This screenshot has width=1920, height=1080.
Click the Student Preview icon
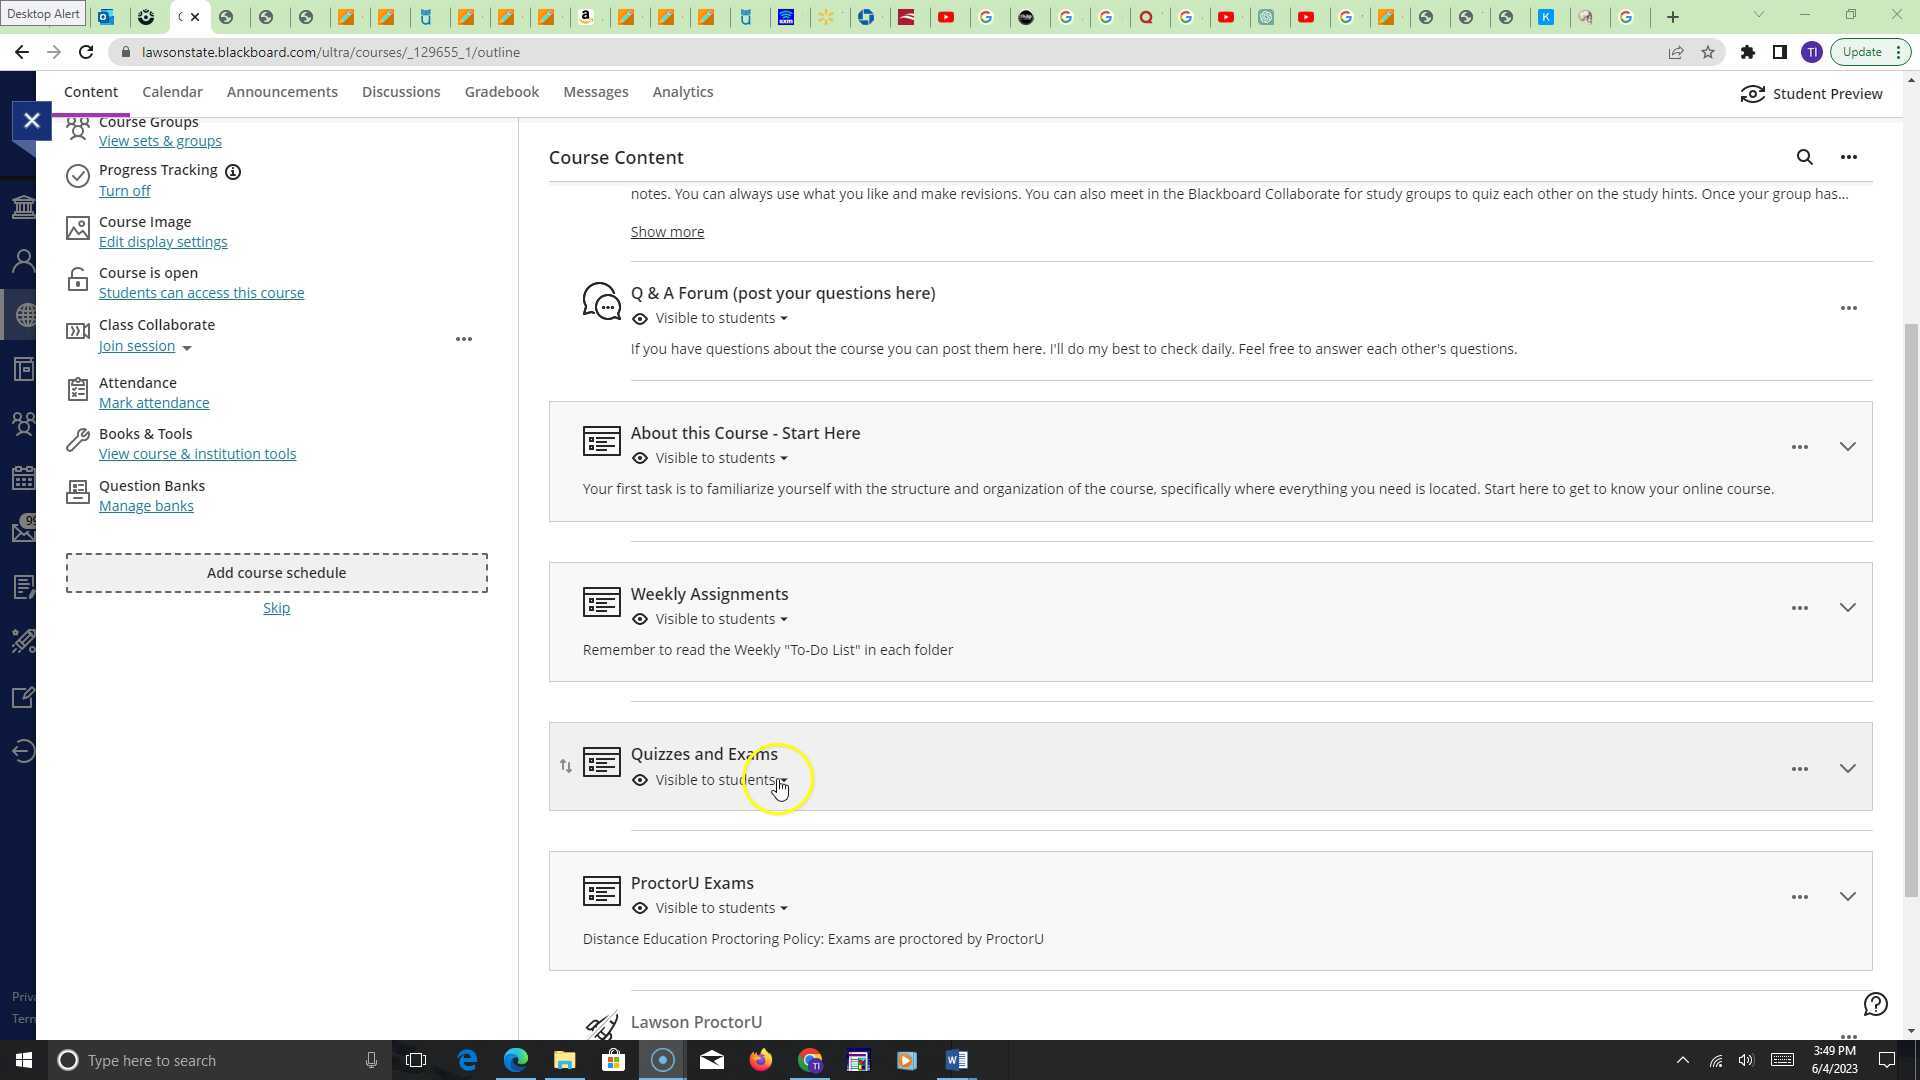coord(1752,94)
